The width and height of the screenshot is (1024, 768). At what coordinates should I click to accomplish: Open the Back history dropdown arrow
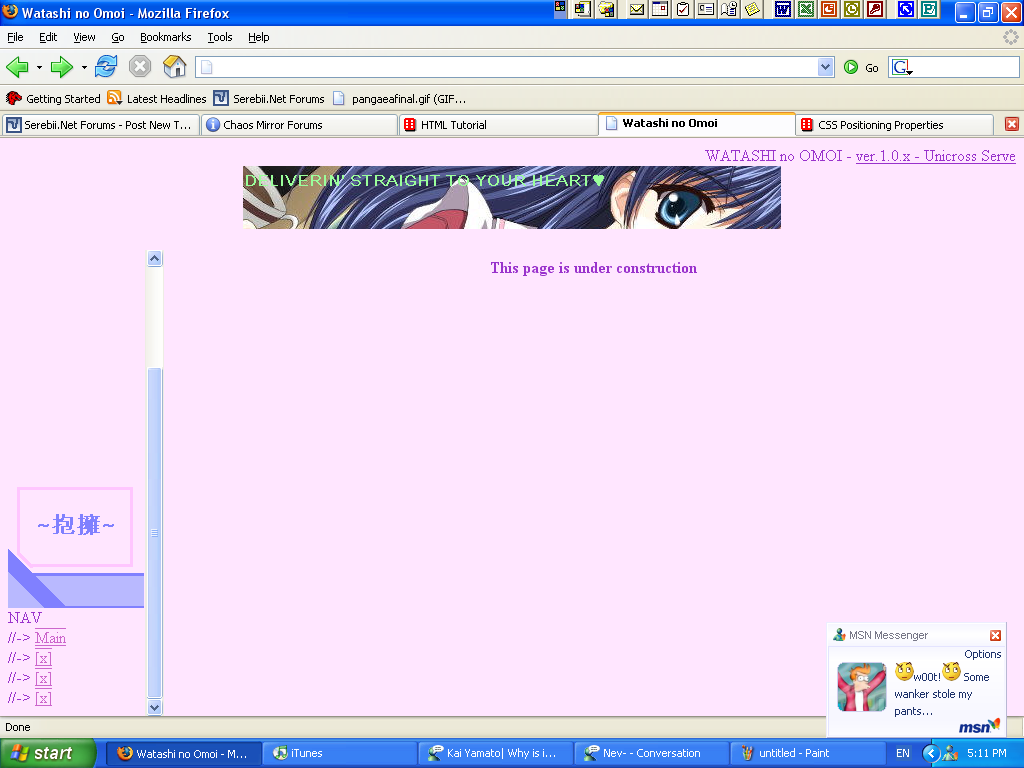tap(39, 67)
